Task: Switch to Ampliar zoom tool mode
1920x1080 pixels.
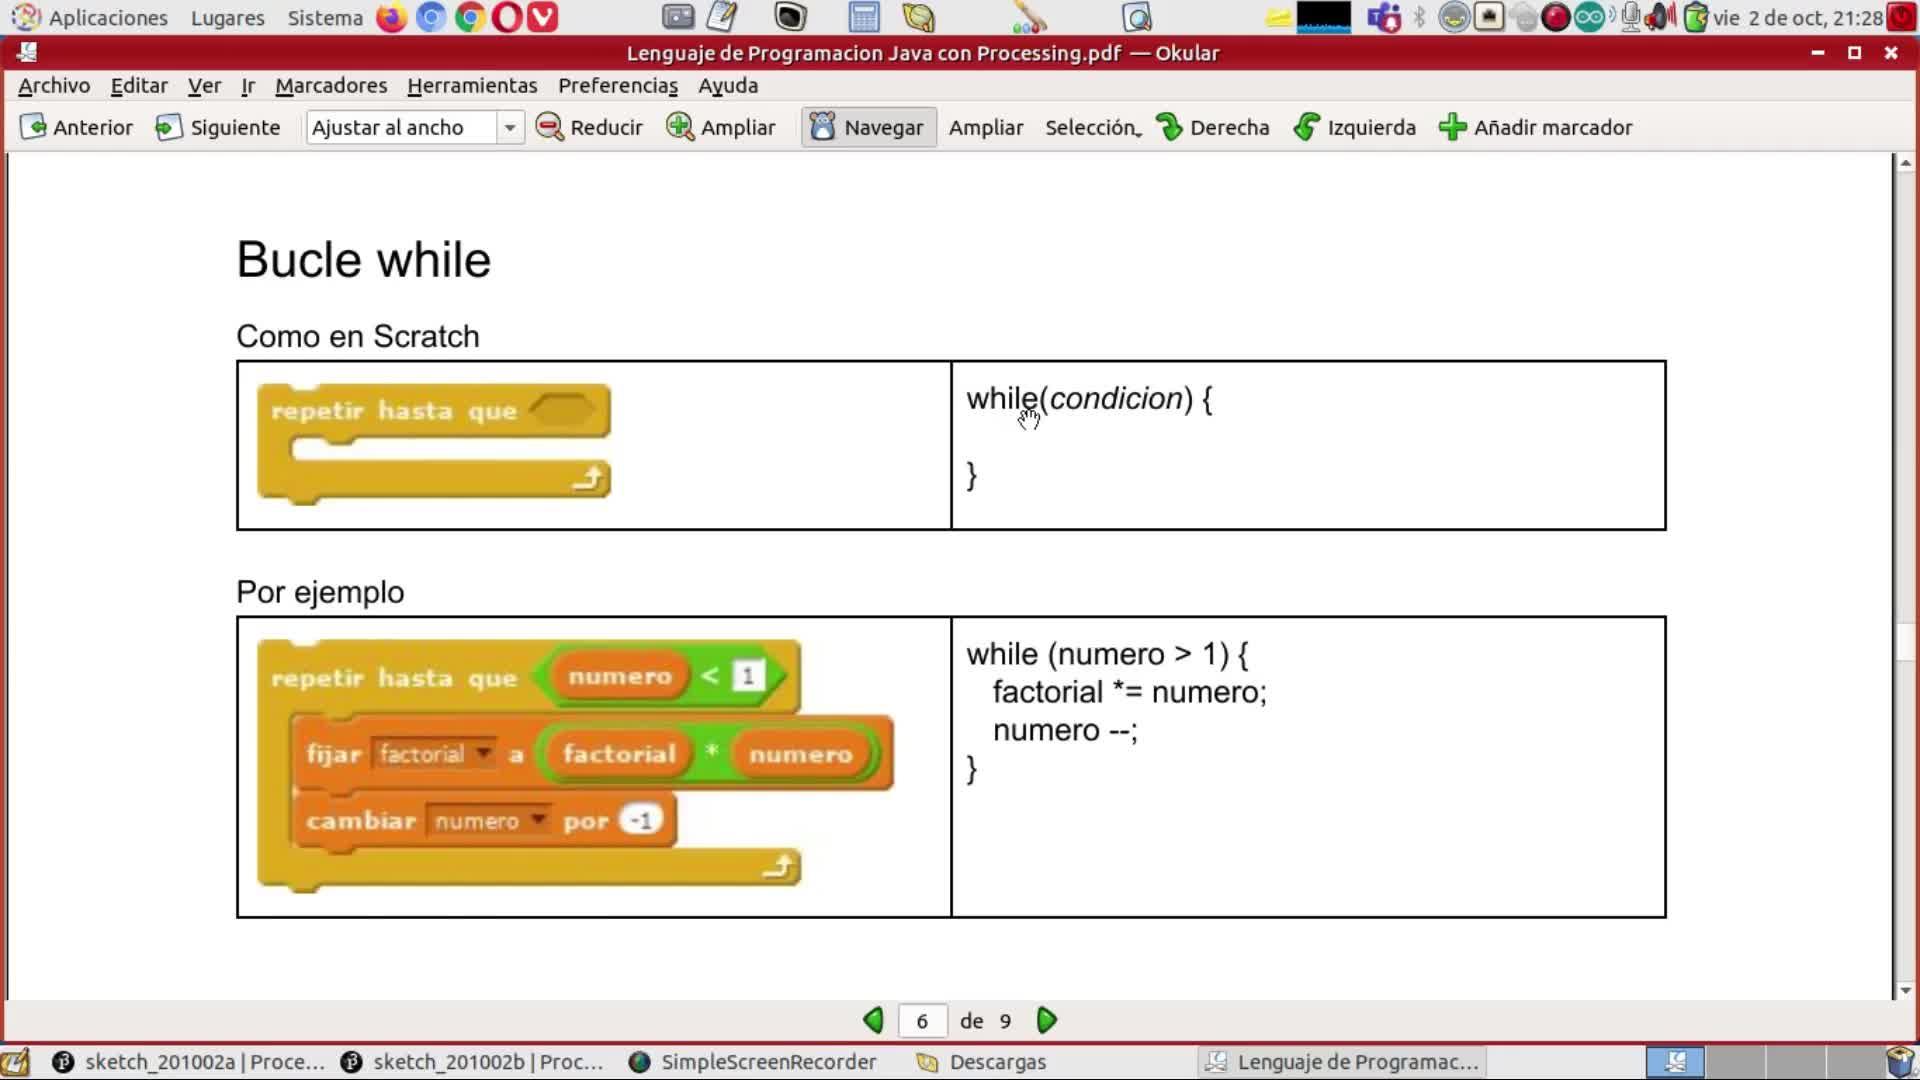Action: pos(985,127)
